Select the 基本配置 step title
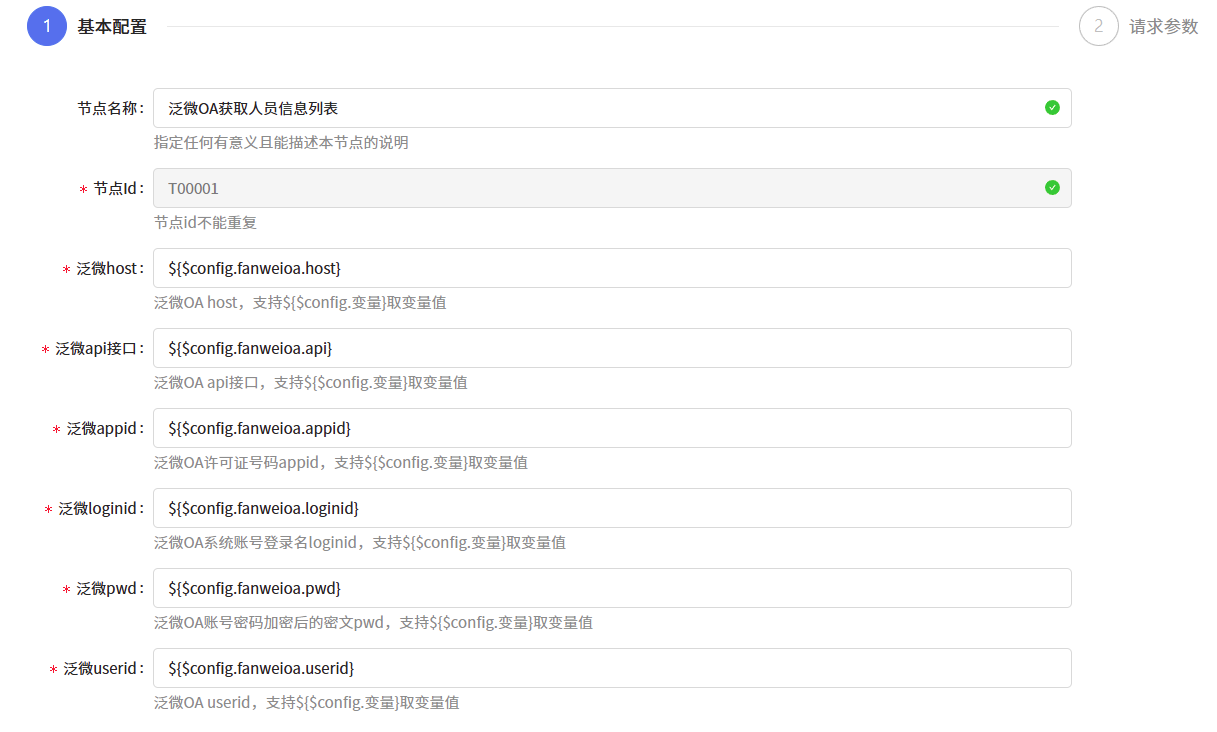The height and width of the screenshot is (732, 1217). (112, 27)
